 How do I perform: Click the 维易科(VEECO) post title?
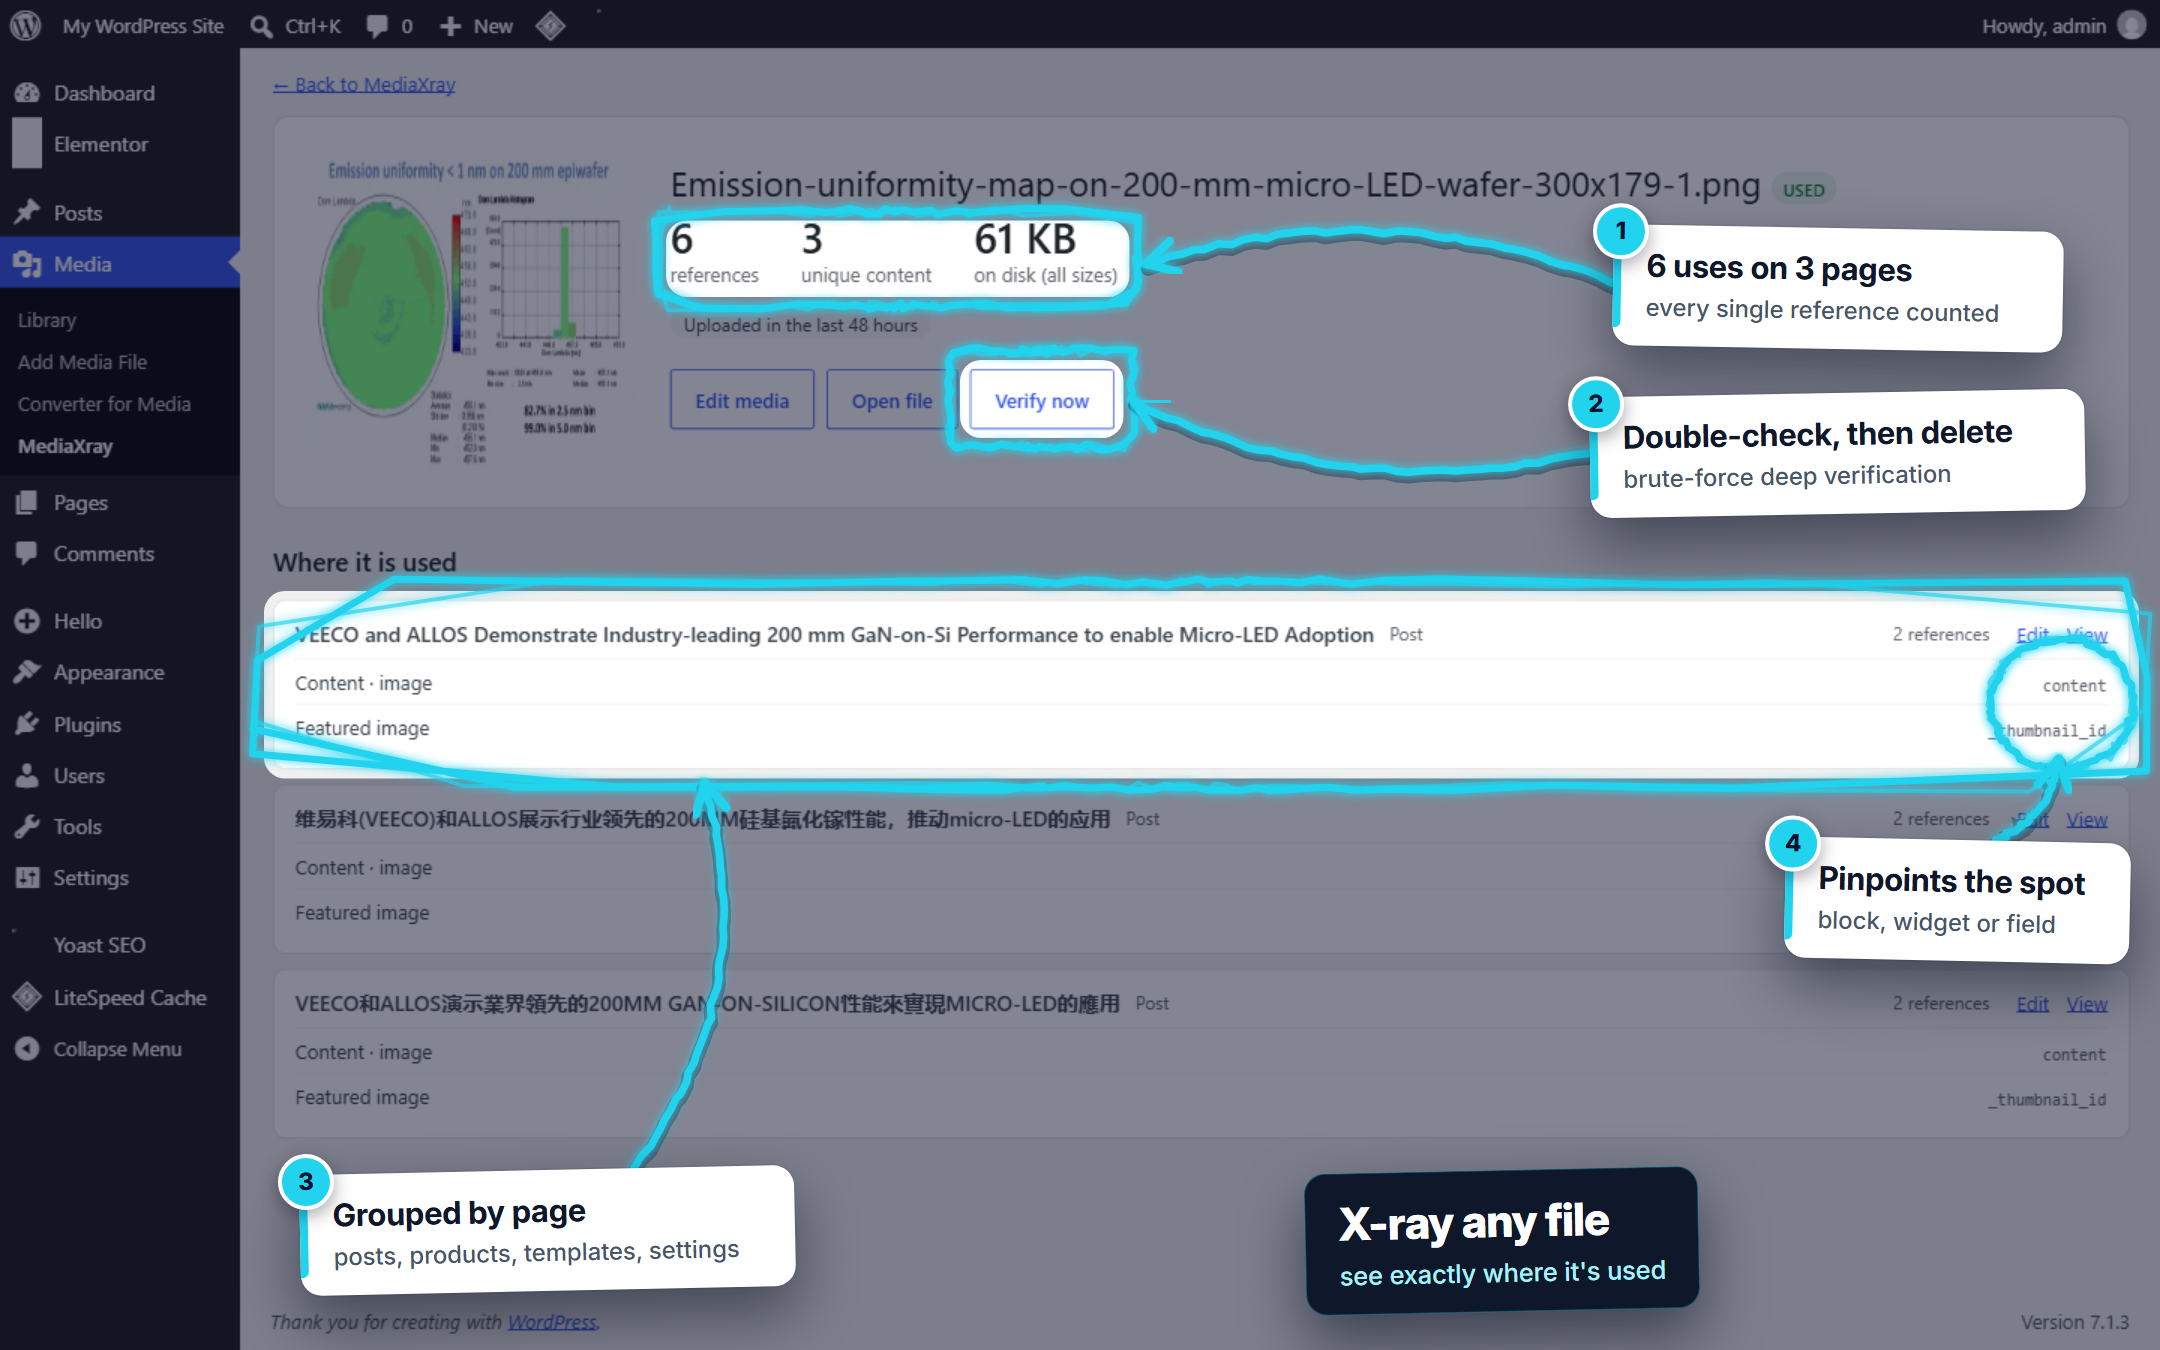click(703, 819)
